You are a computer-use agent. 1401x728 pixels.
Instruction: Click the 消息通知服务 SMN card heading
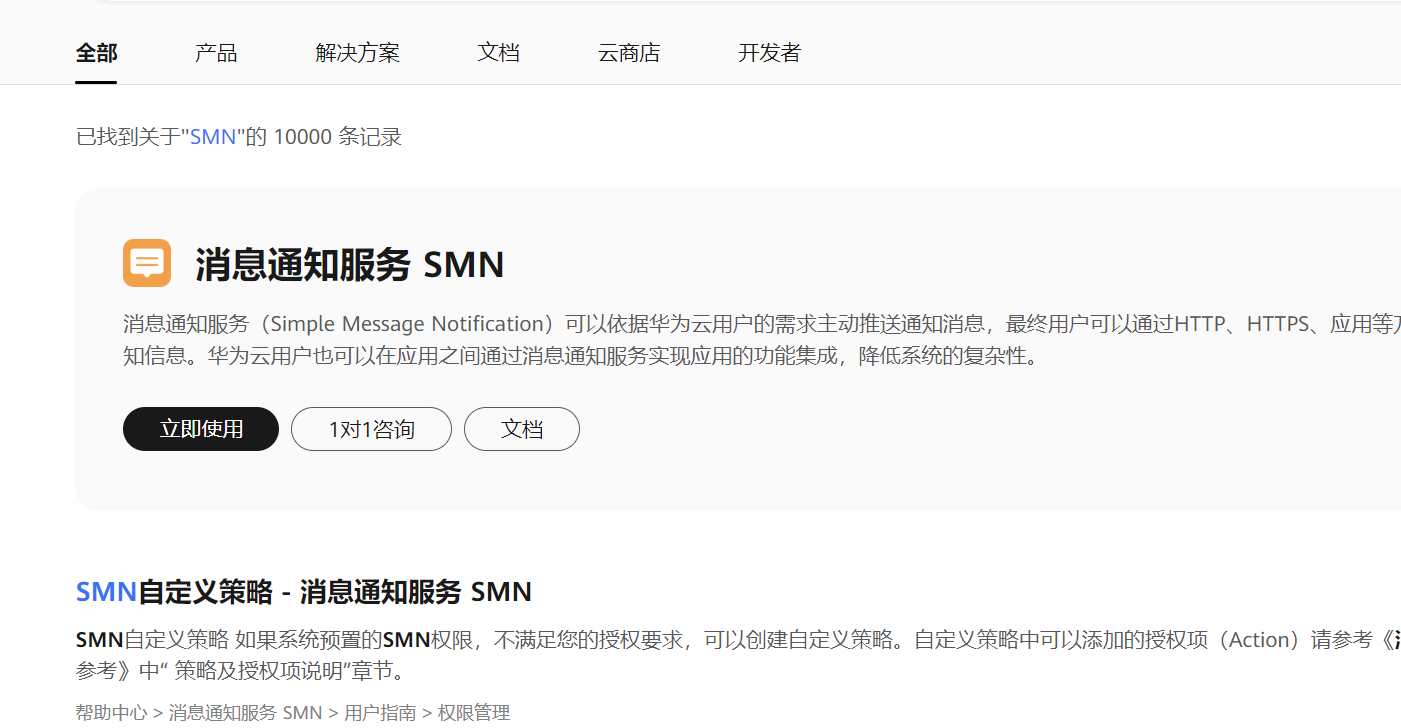[x=350, y=263]
